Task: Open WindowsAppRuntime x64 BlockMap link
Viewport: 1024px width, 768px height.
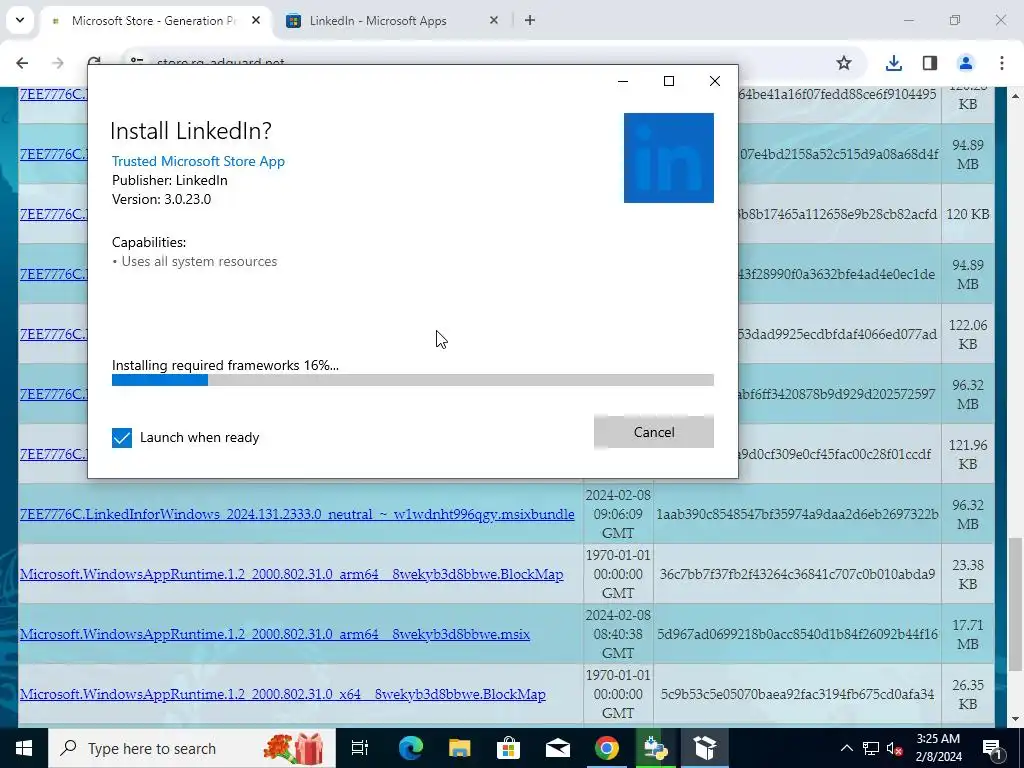Action: coord(283,695)
